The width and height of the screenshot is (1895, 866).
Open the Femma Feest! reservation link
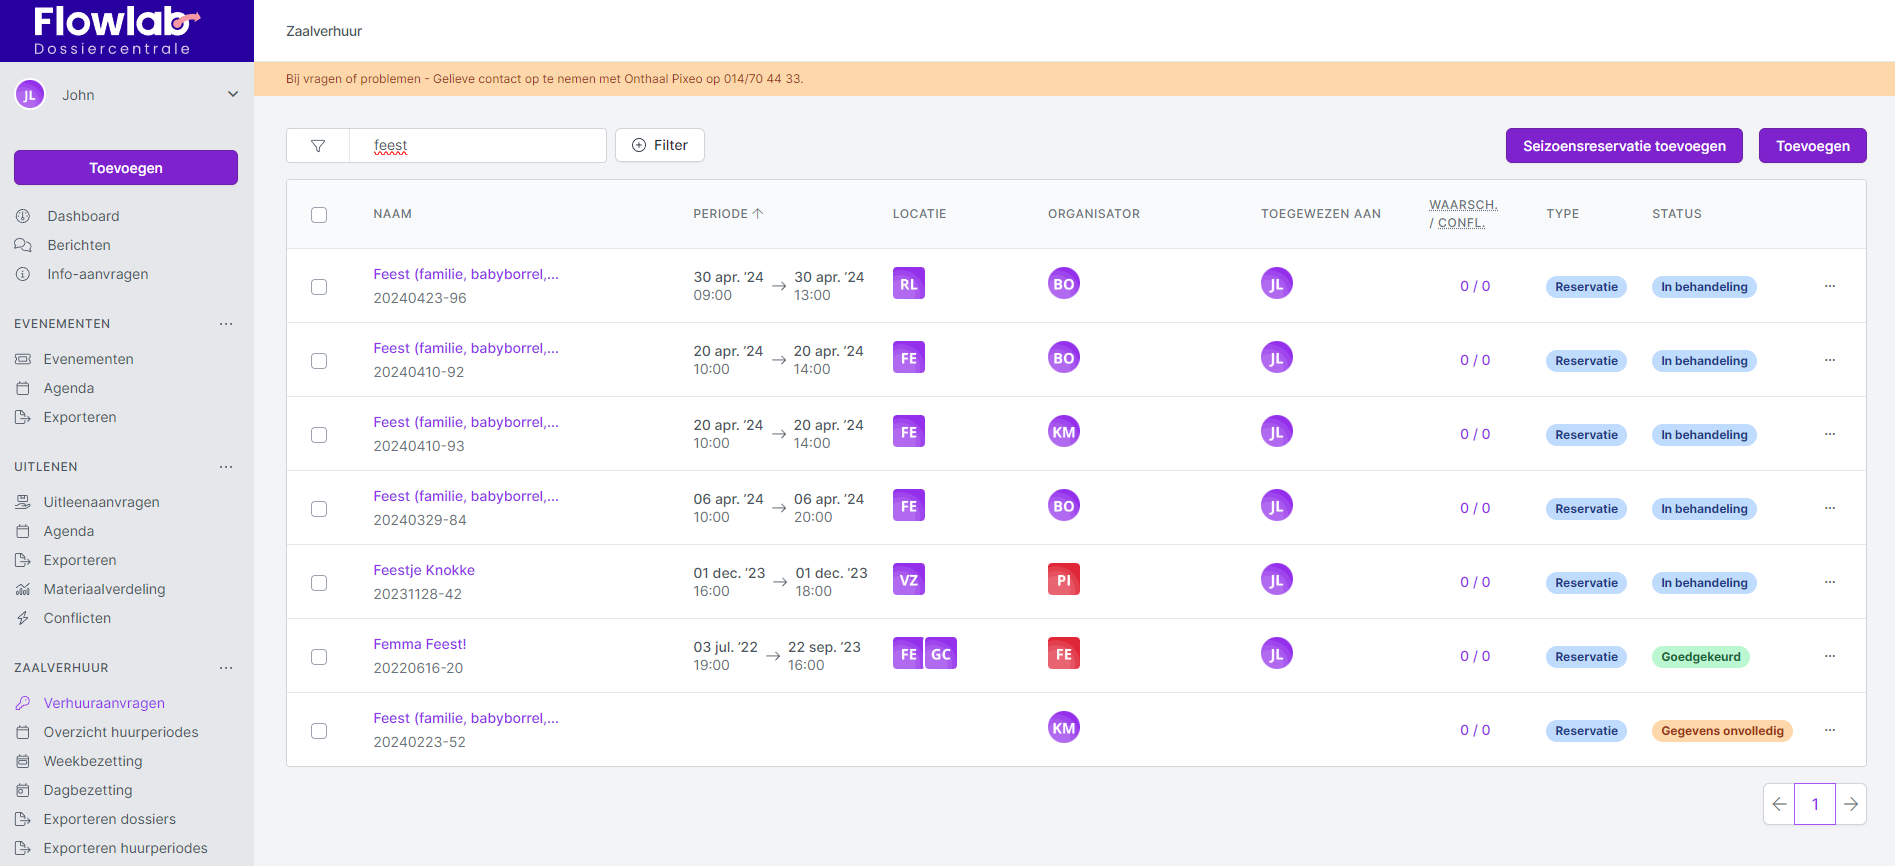(x=420, y=644)
